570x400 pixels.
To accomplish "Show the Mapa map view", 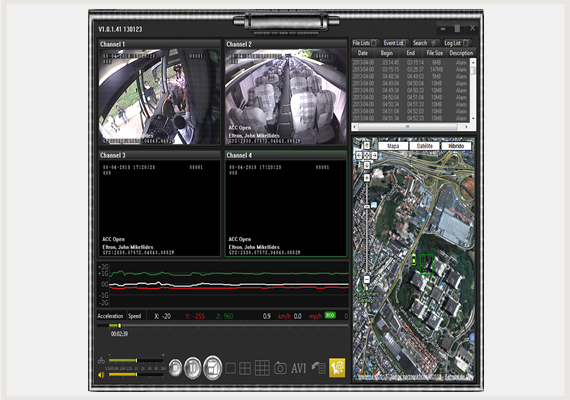I will [x=393, y=146].
